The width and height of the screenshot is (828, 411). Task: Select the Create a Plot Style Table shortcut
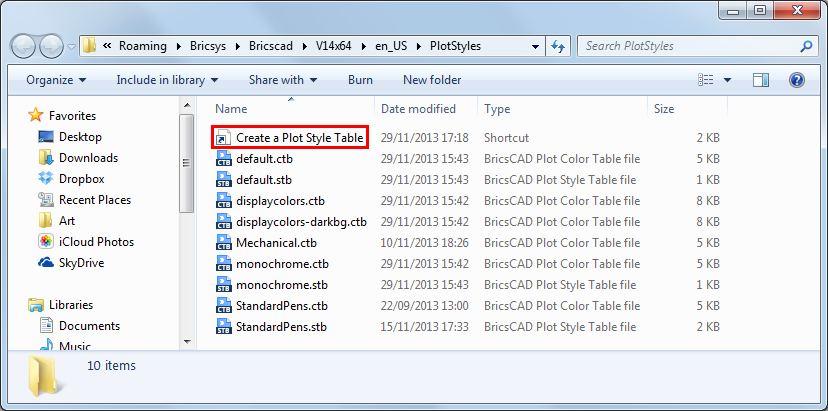click(289, 138)
